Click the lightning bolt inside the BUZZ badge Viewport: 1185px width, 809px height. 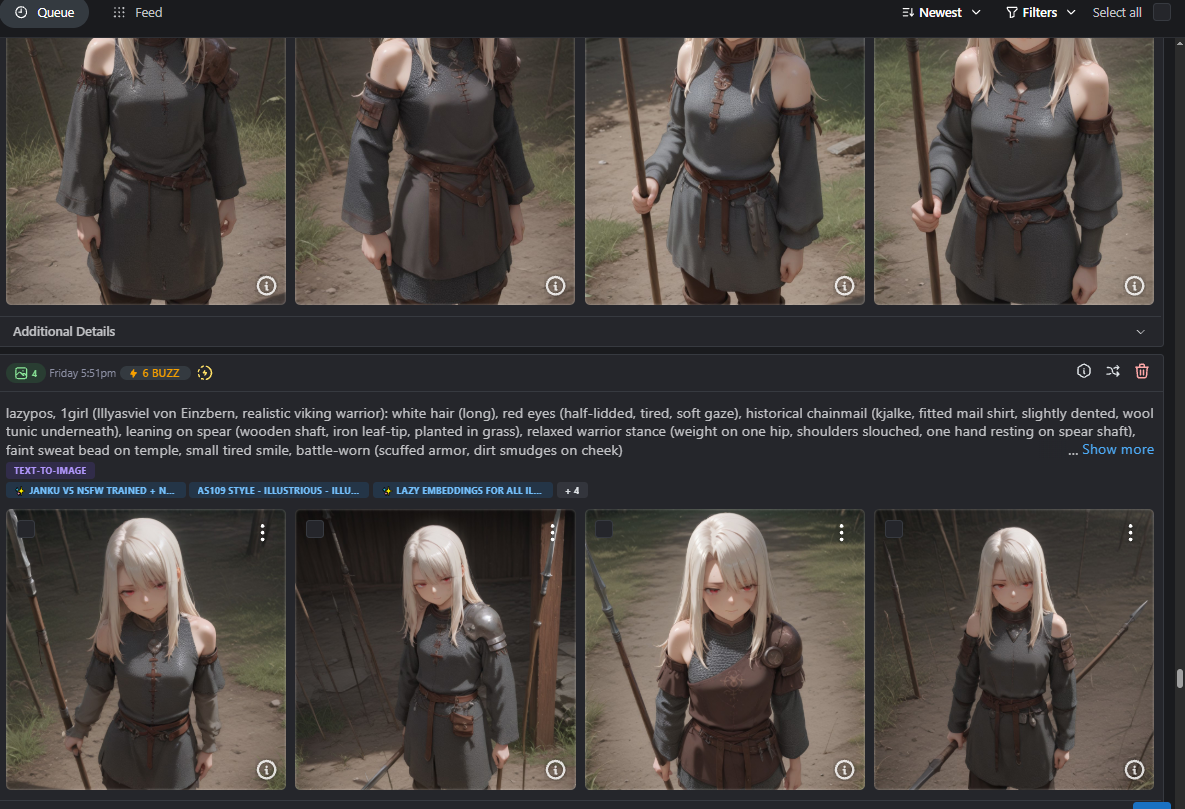[133, 374]
